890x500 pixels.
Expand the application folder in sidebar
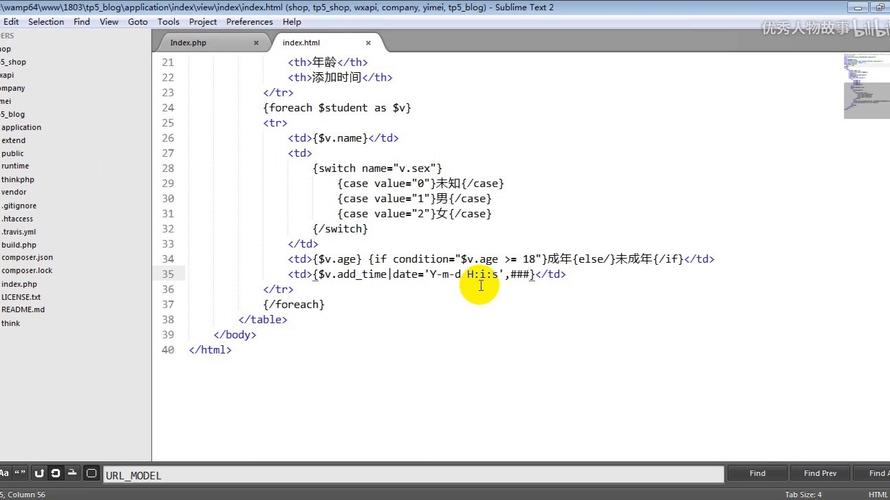coord(21,127)
